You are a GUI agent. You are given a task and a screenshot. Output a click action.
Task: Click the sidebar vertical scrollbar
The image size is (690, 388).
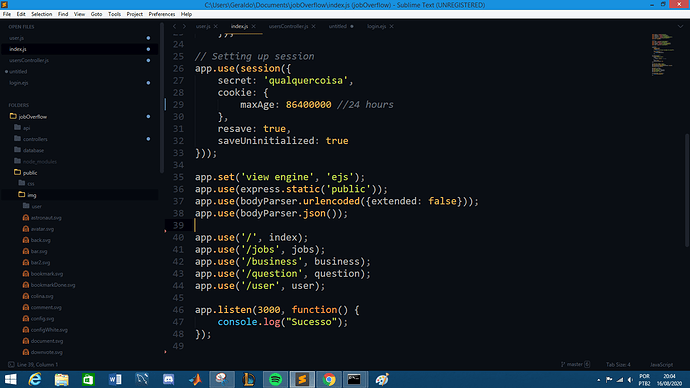(161, 98)
